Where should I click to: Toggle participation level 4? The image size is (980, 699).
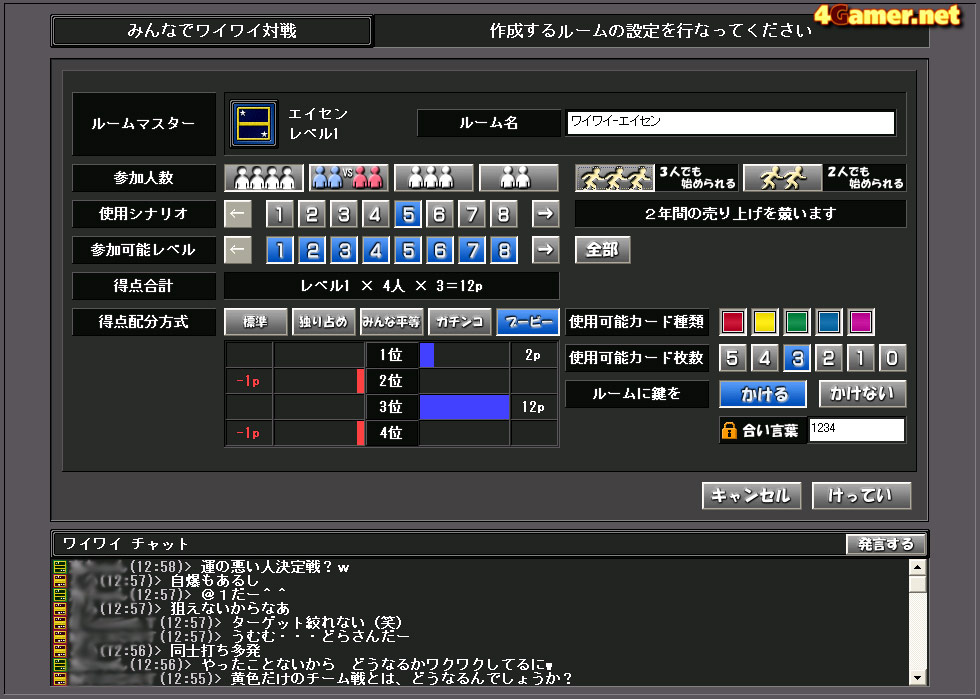[376, 250]
